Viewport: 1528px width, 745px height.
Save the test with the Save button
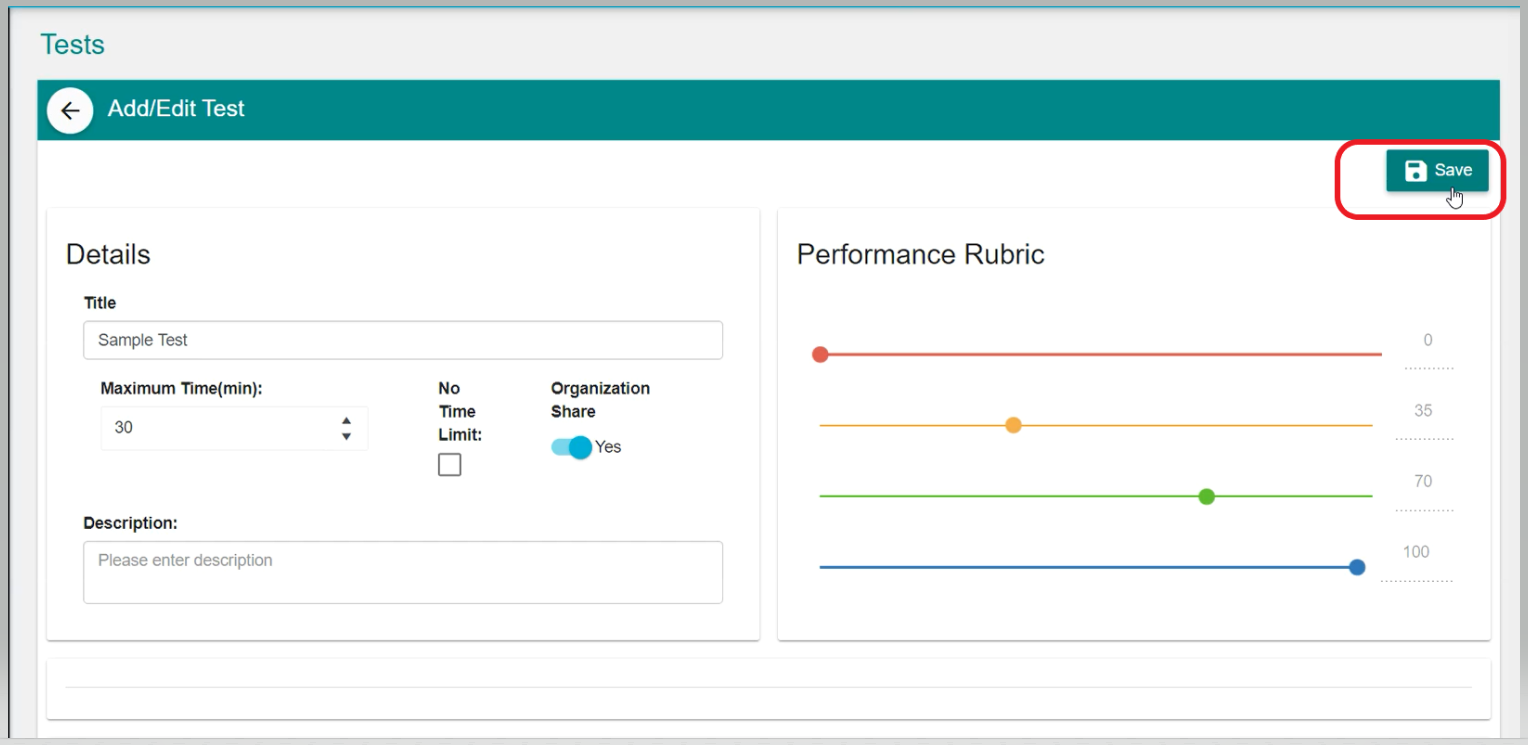1437,171
